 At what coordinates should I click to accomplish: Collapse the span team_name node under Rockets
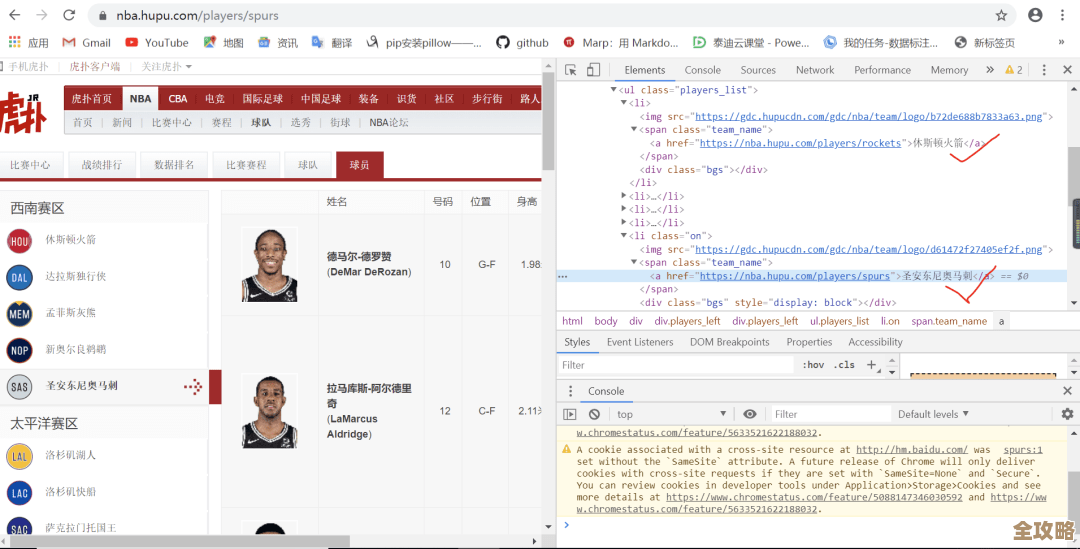point(634,130)
